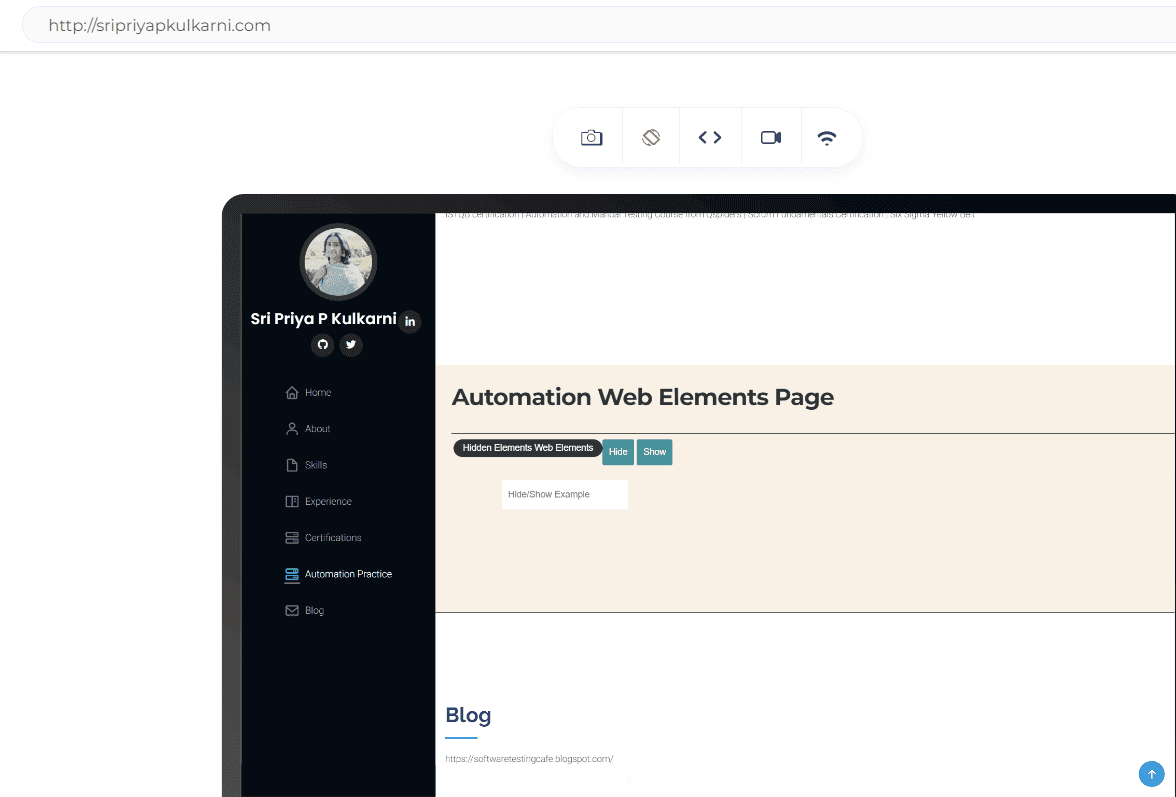Viewport: 1176px width, 797px height.
Task: Rotate the device with the rotate icon
Action: (651, 138)
